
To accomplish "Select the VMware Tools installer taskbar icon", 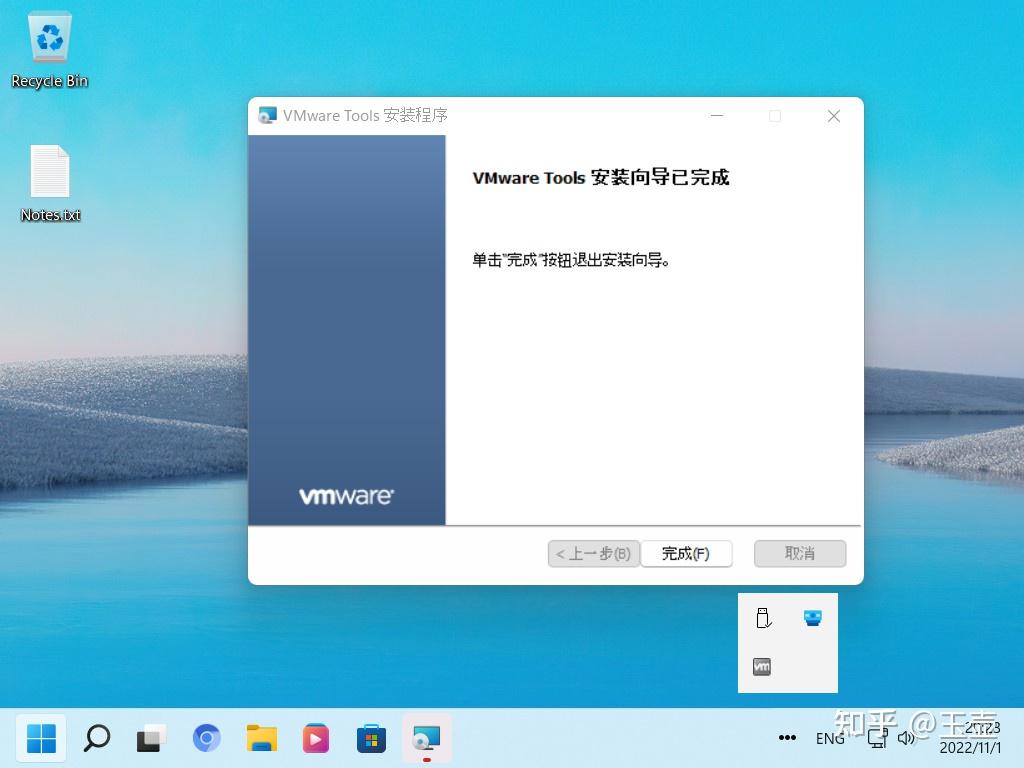I will tap(427, 738).
